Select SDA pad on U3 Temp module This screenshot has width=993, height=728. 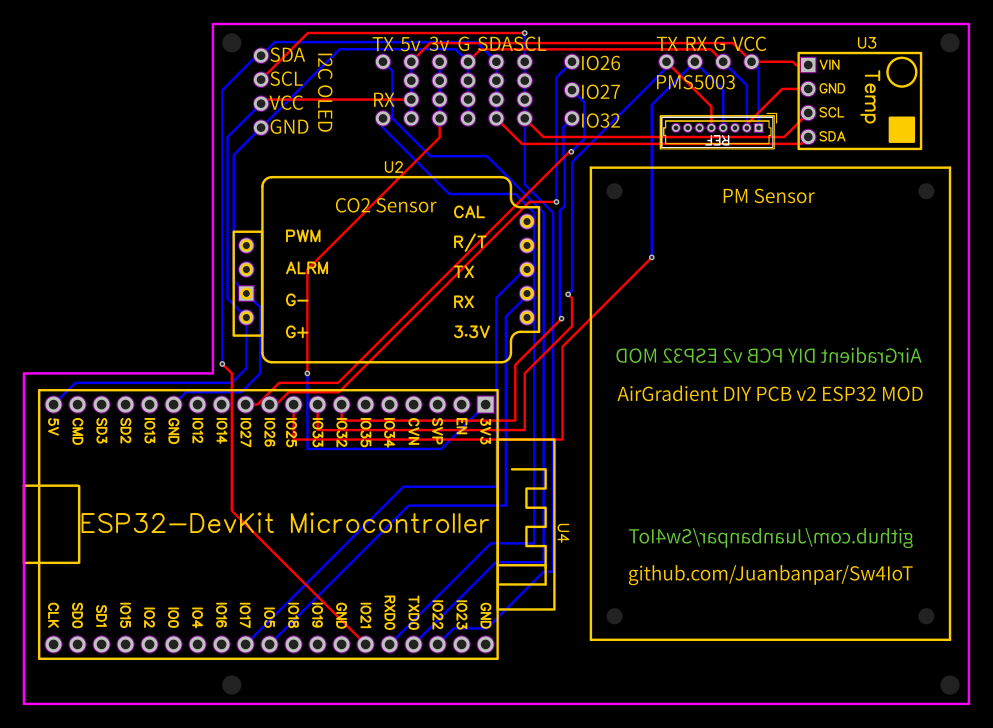coord(808,137)
